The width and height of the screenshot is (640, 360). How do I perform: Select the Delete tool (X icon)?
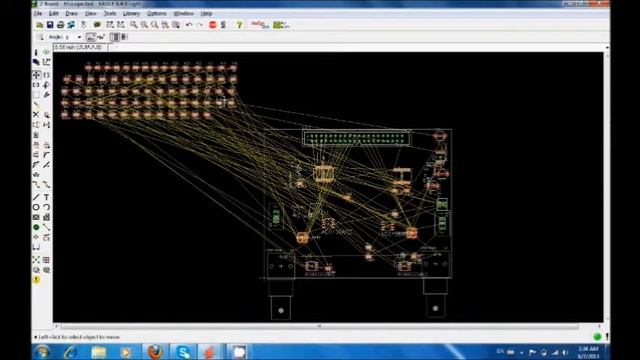click(36, 115)
